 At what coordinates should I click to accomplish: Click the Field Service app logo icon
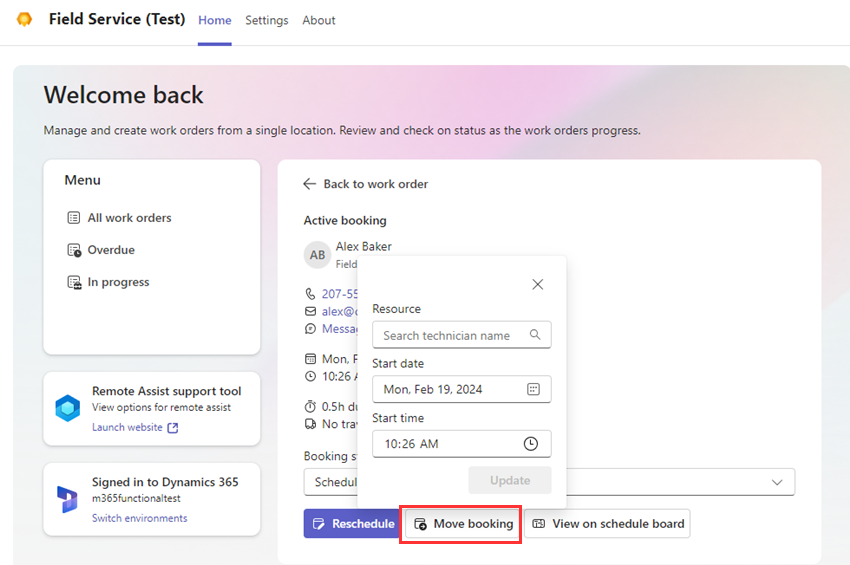point(24,20)
